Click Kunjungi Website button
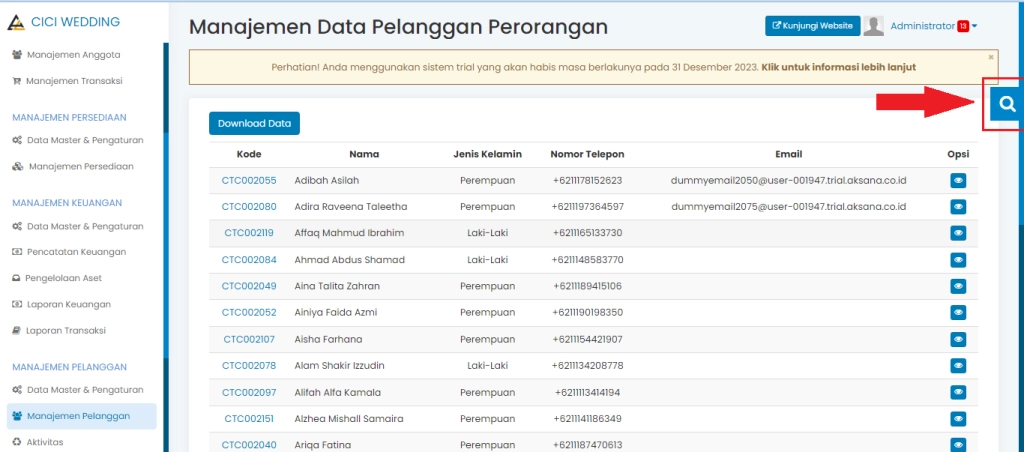 812,26
